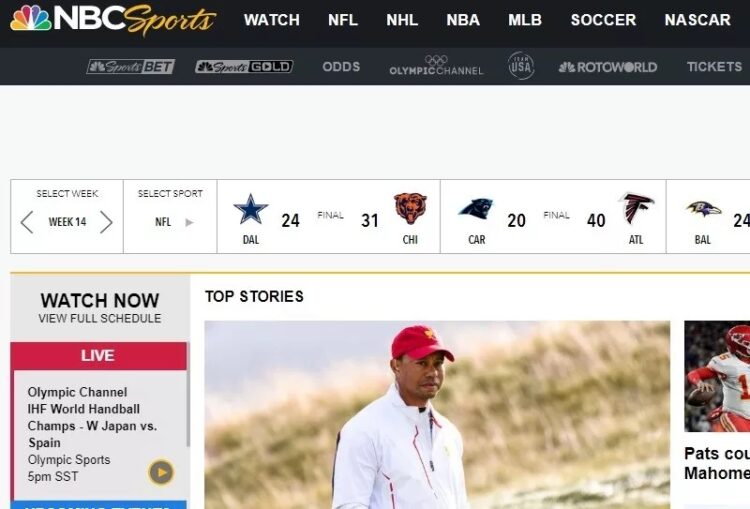
Task: Expand the Select Sport NFL dropdown
Action: coord(174,222)
